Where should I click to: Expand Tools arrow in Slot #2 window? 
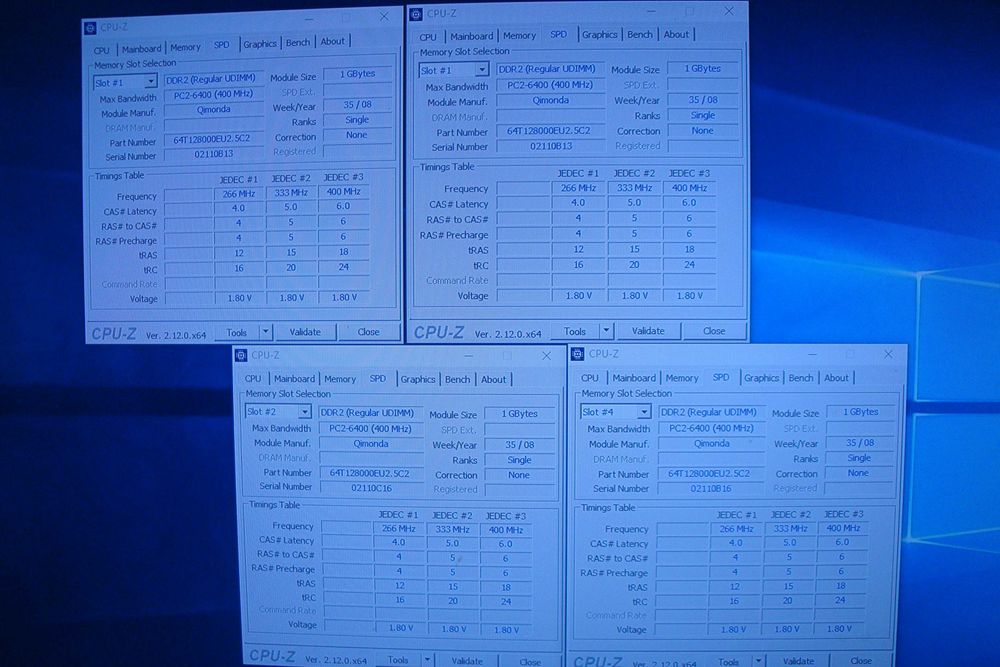click(x=427, y=660)
